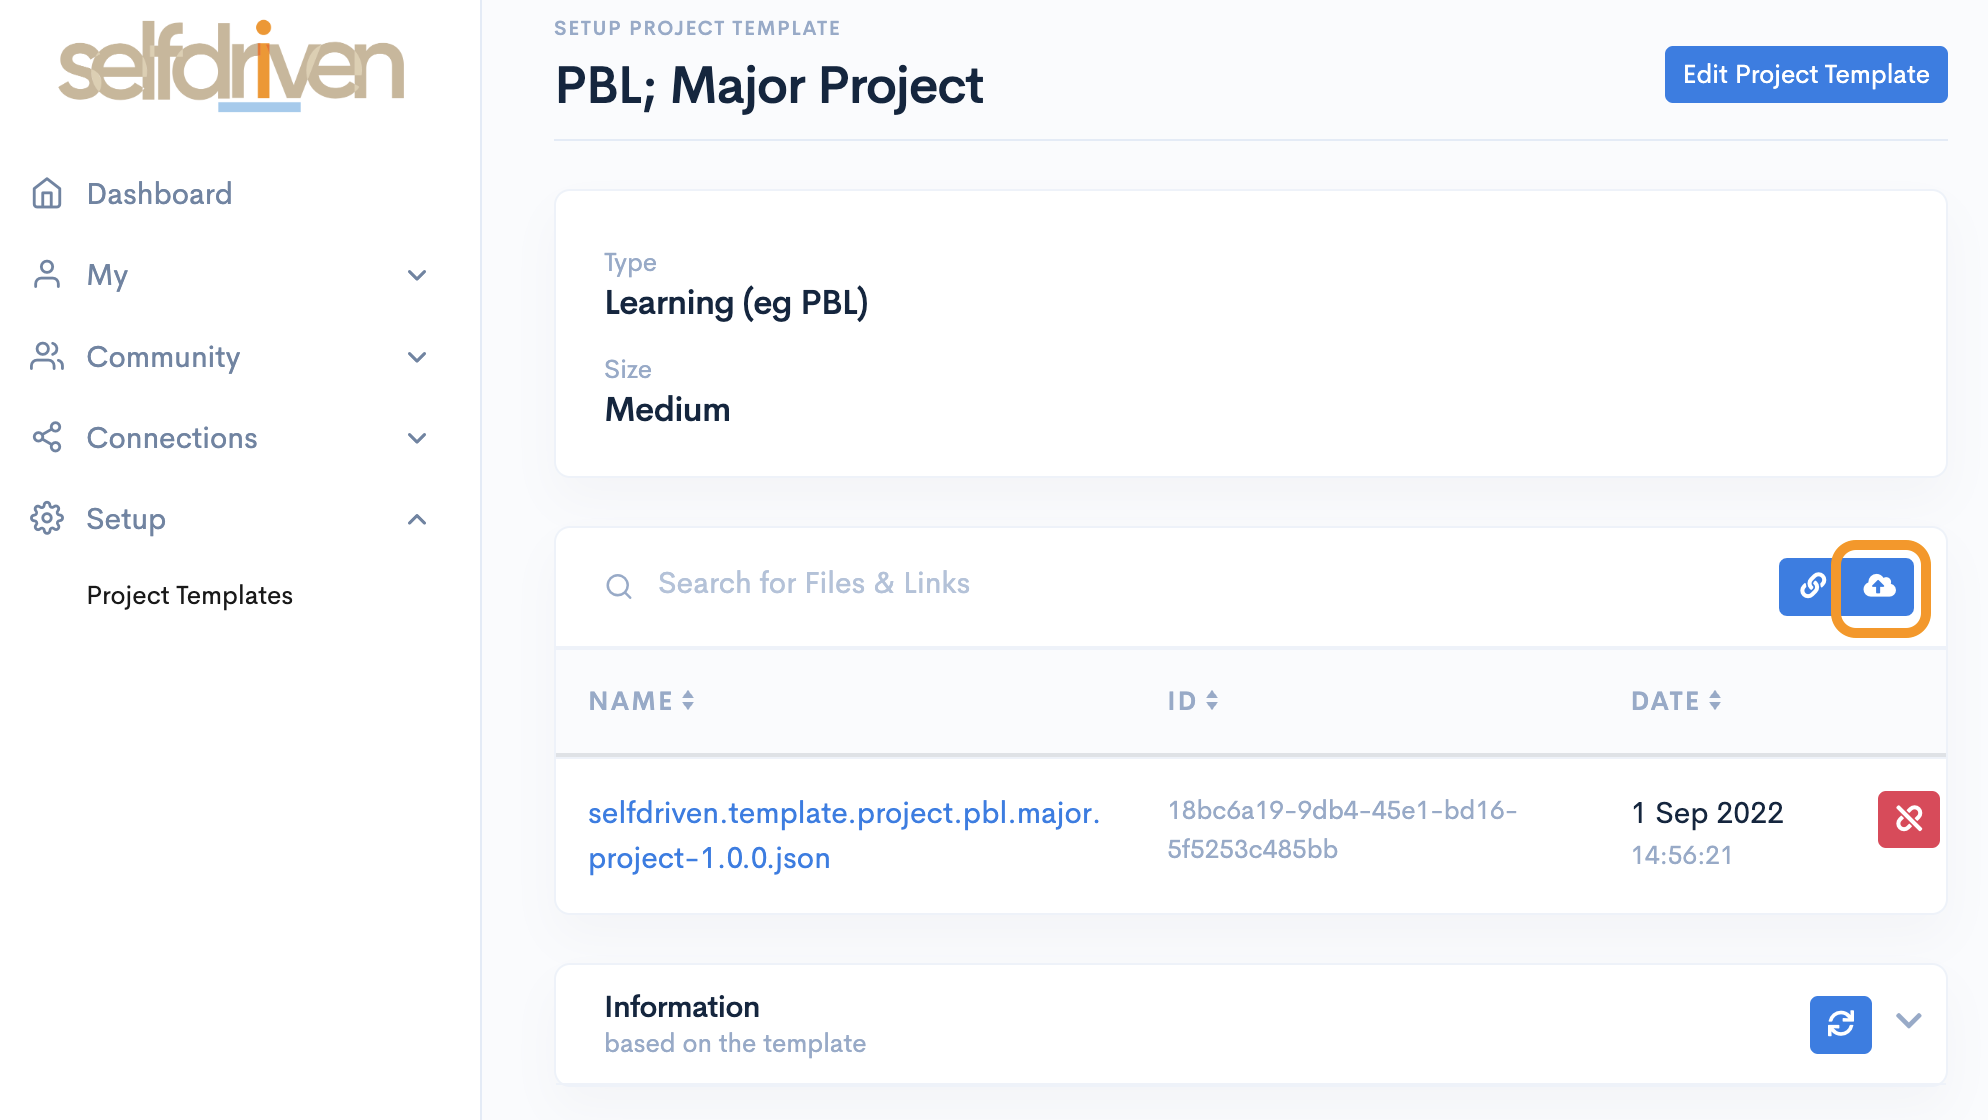Open Dashboard from the sidebar

coord(159,193)
